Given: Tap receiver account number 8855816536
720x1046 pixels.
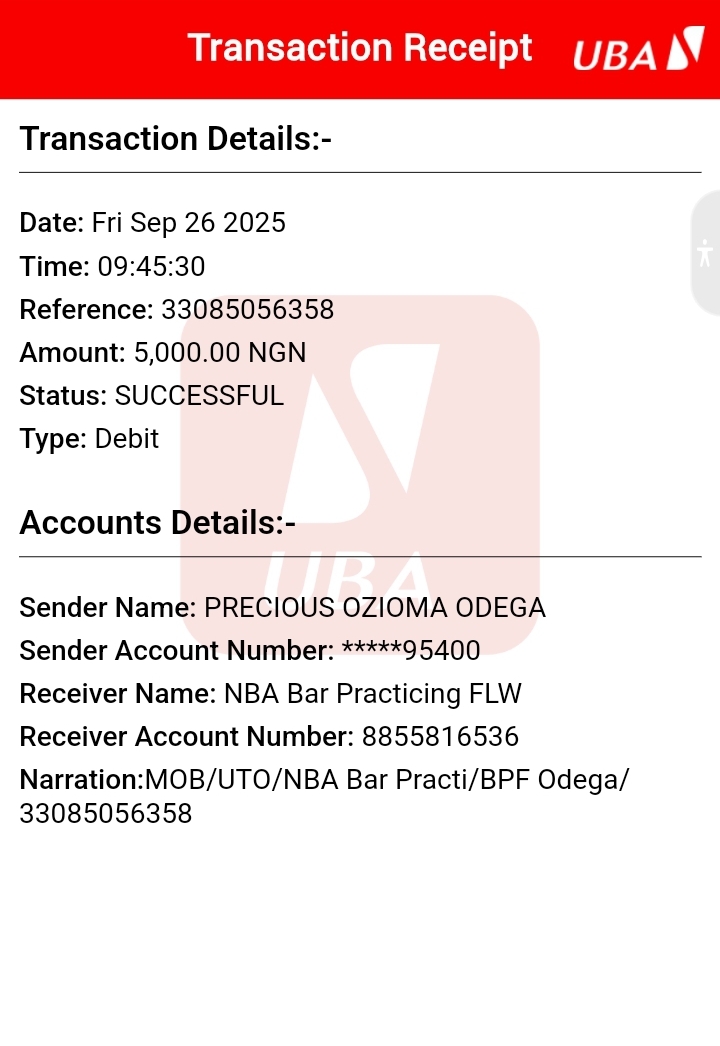Looking at the screenshot, I should pyautogui.click(x=440, y=738).
